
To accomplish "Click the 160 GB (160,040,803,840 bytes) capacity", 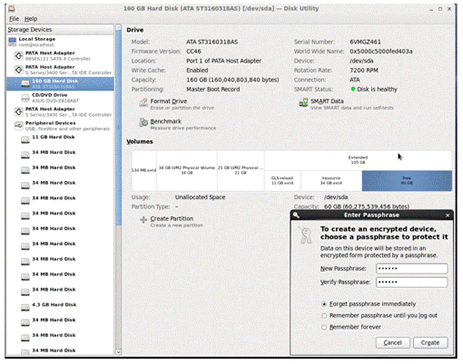I will 233,80.
